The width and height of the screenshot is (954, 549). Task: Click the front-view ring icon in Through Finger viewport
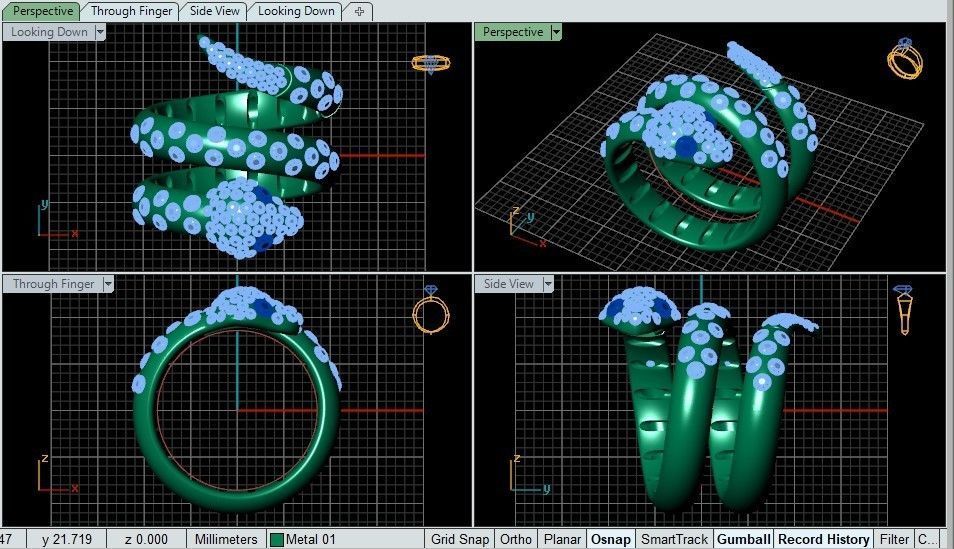[x=431, y=310]
